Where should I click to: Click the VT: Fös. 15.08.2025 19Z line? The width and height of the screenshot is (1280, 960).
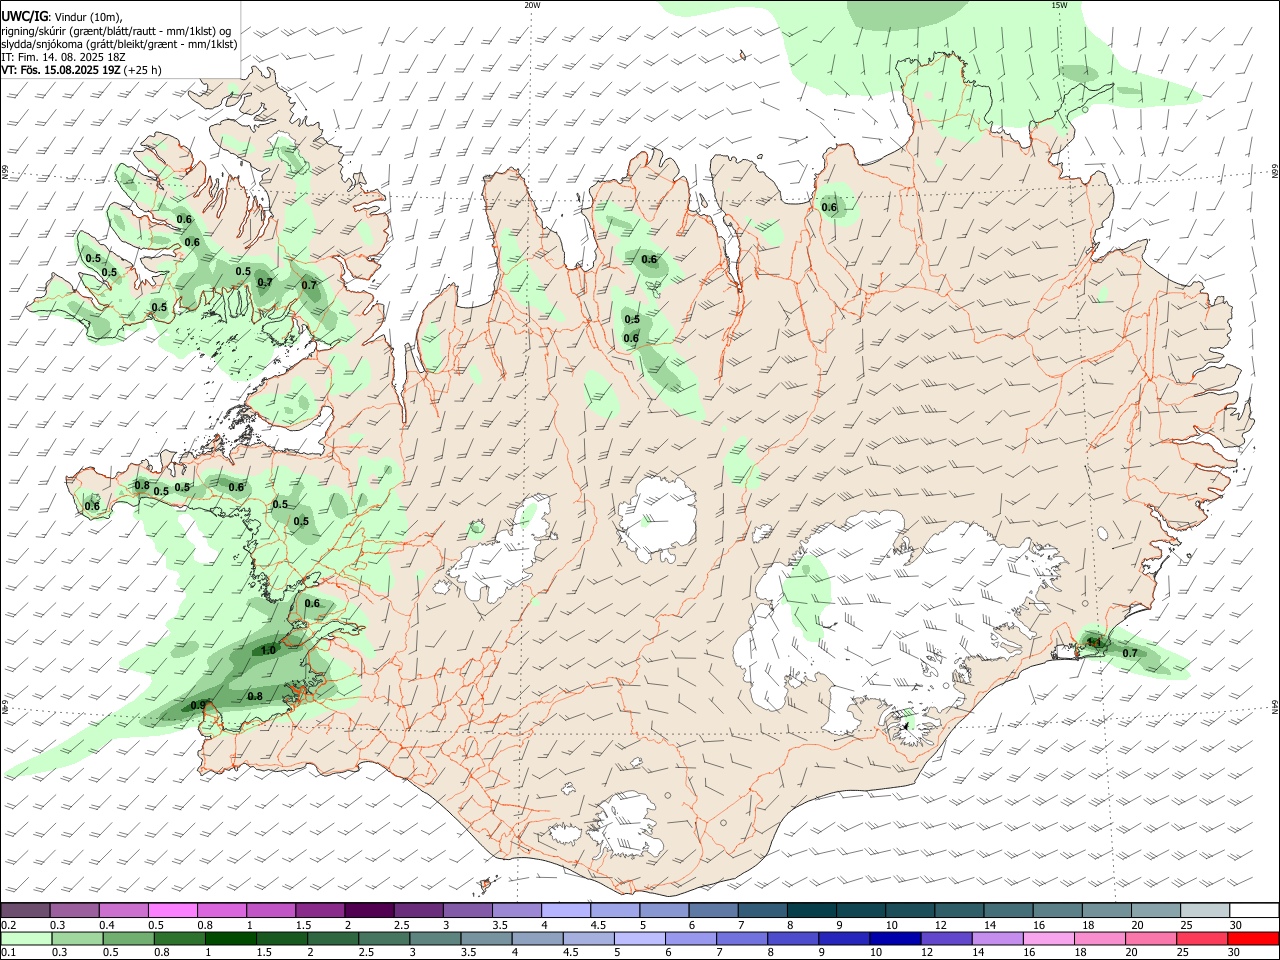(81, 70)
